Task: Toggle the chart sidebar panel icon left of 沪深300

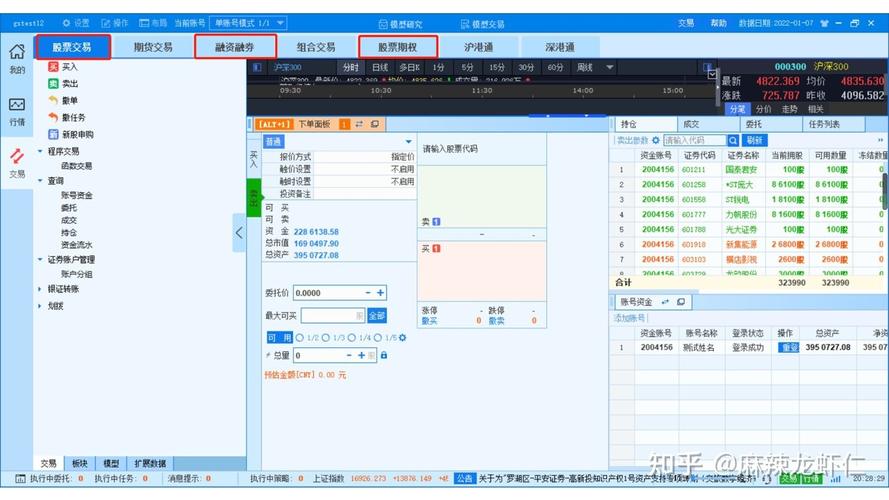Action: tap(257, 67)
